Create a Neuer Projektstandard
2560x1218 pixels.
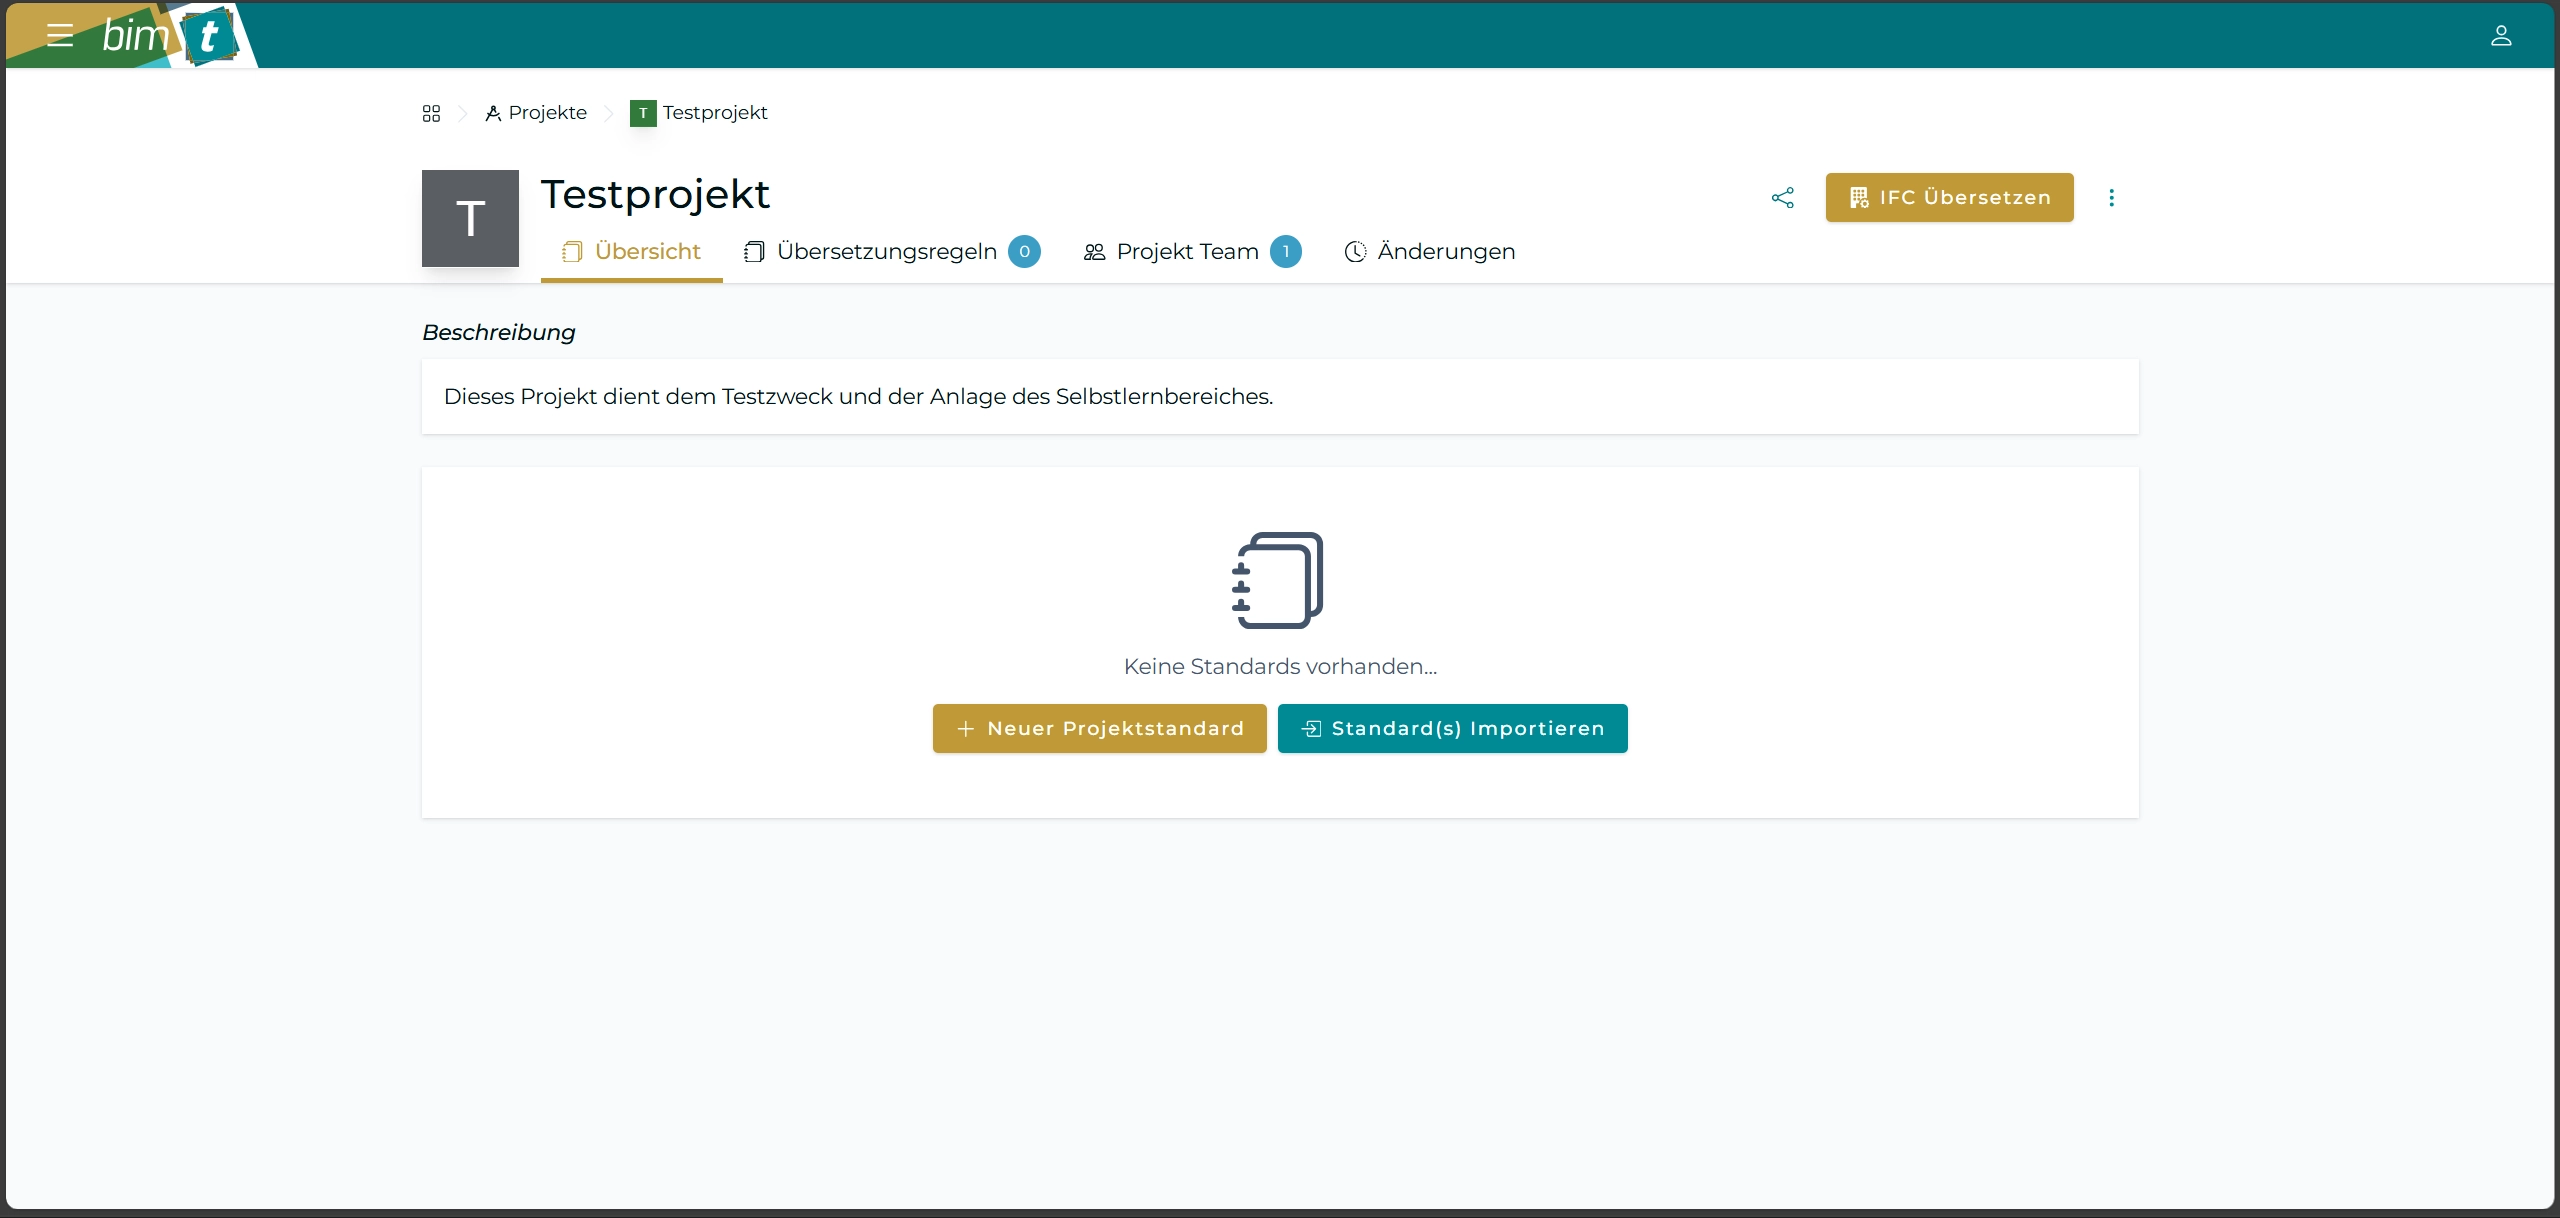[1099, 728]
